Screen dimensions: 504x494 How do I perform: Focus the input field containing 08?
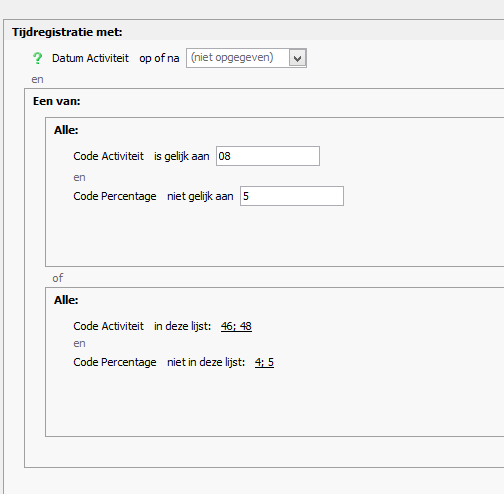pyautogui.click(x=268, y=156)
